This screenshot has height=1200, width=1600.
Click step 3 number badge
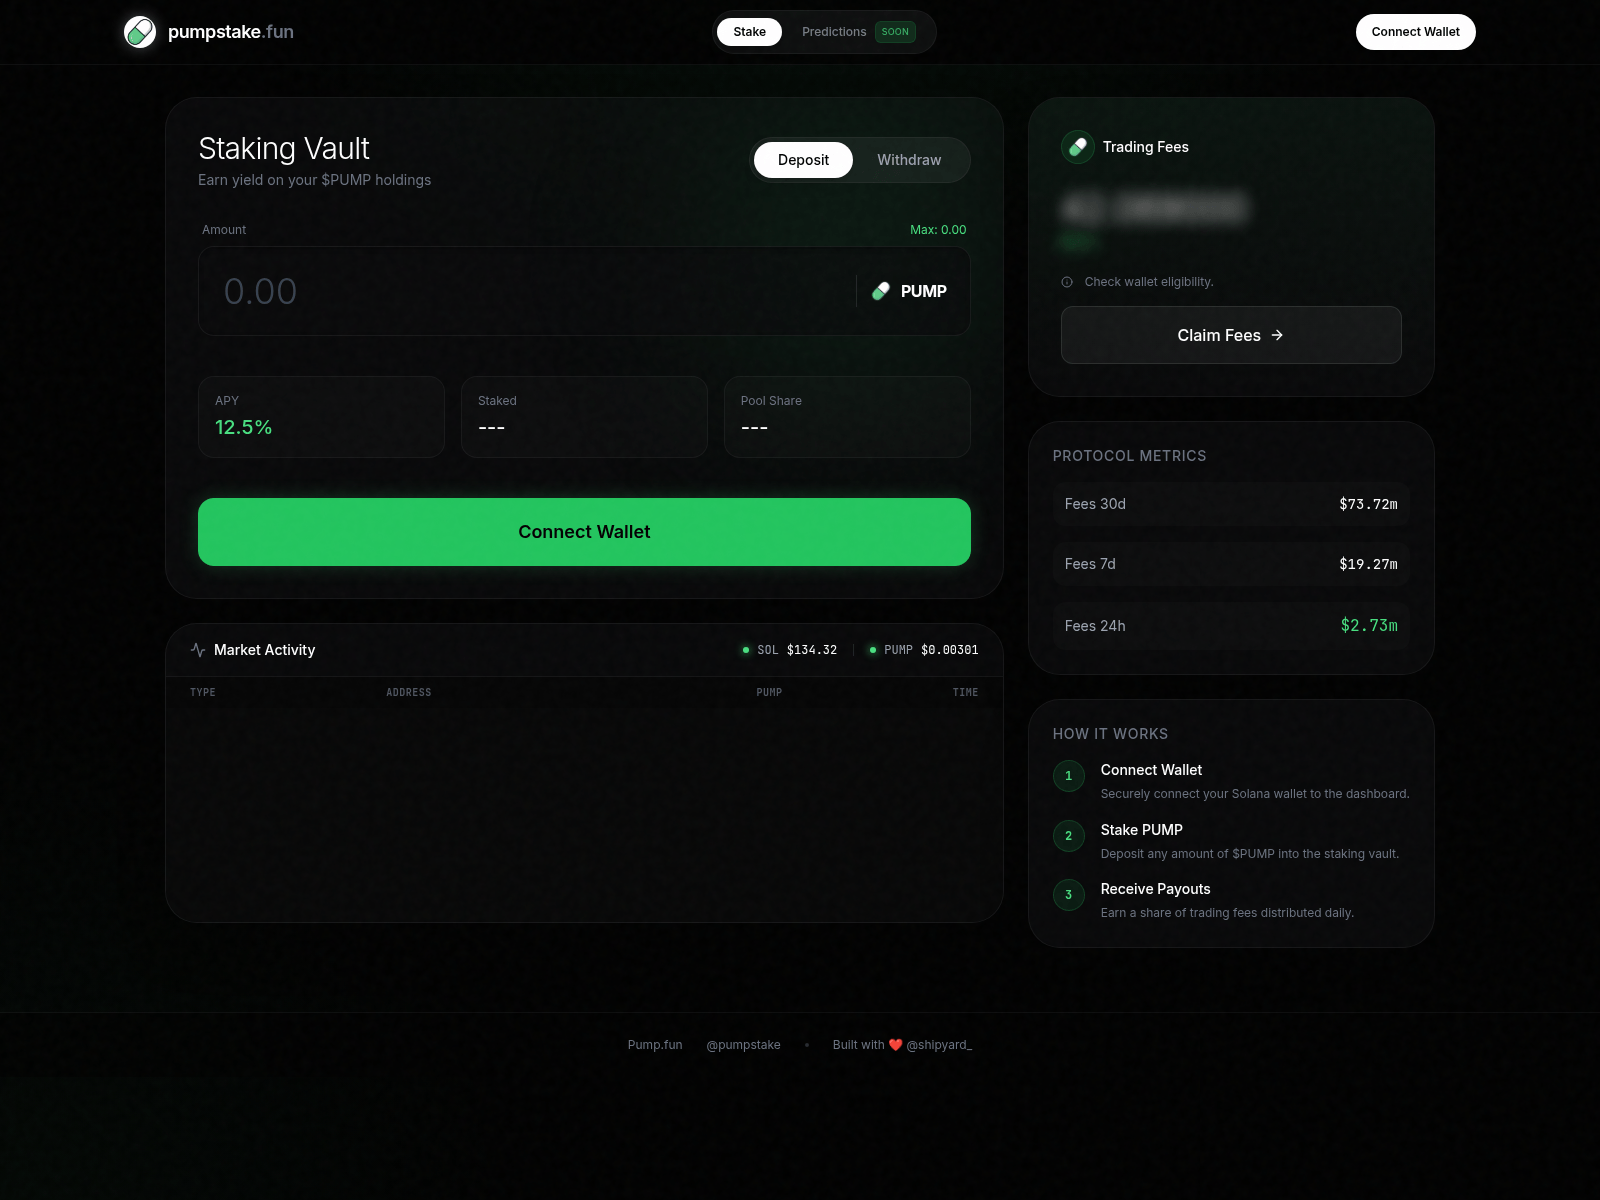[1069, 895]
